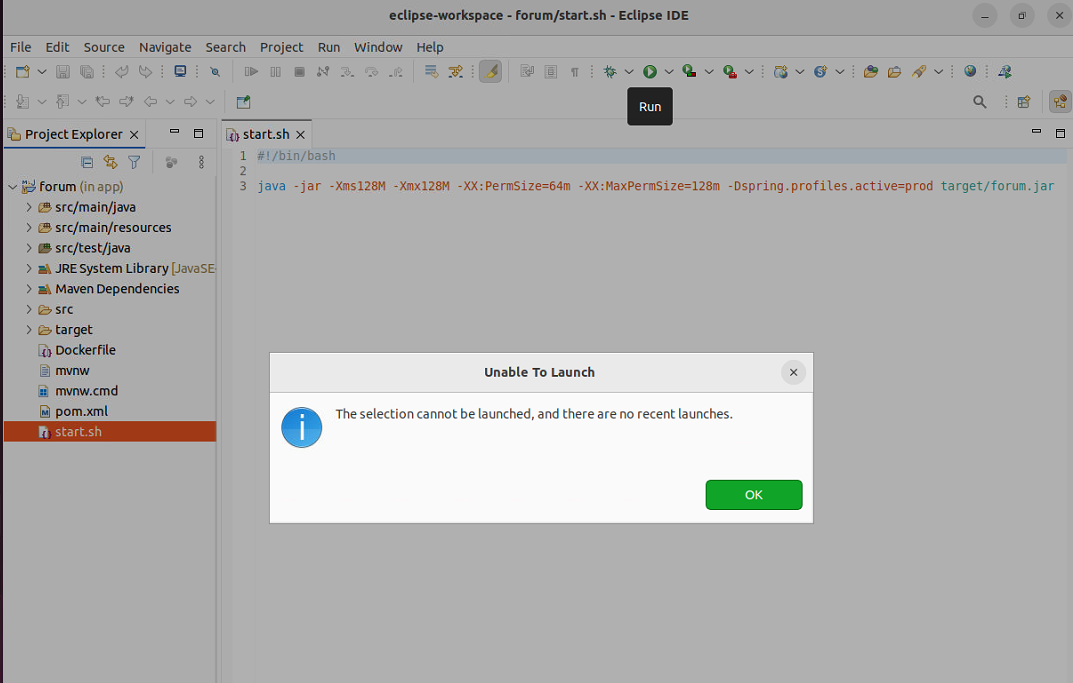
Task: Click the New wizard toolbar icon
Action: coord(23,71)
